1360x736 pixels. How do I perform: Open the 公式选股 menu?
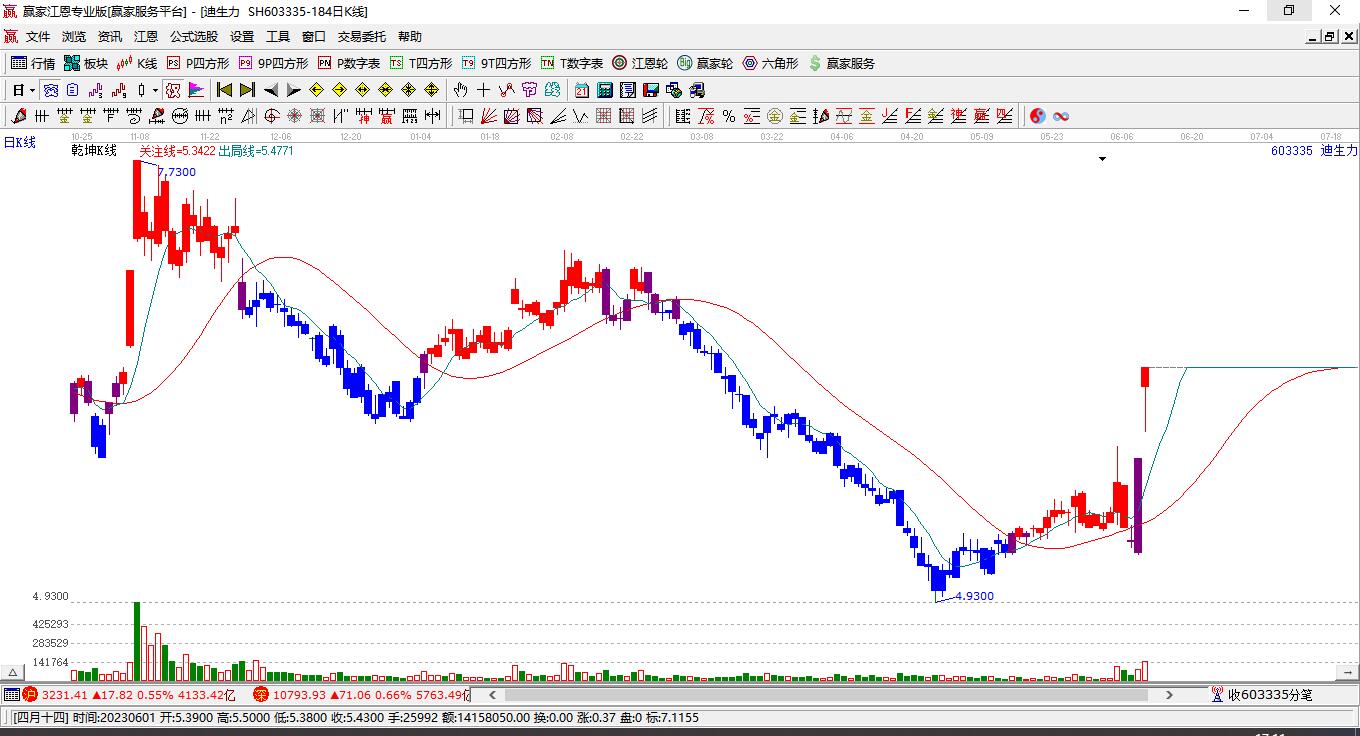(194, 37)
